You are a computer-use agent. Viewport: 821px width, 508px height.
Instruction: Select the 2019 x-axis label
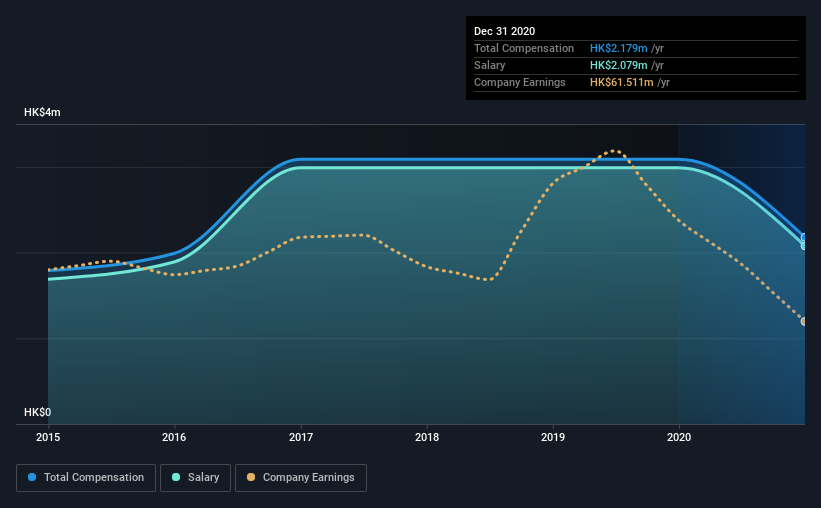553,437
